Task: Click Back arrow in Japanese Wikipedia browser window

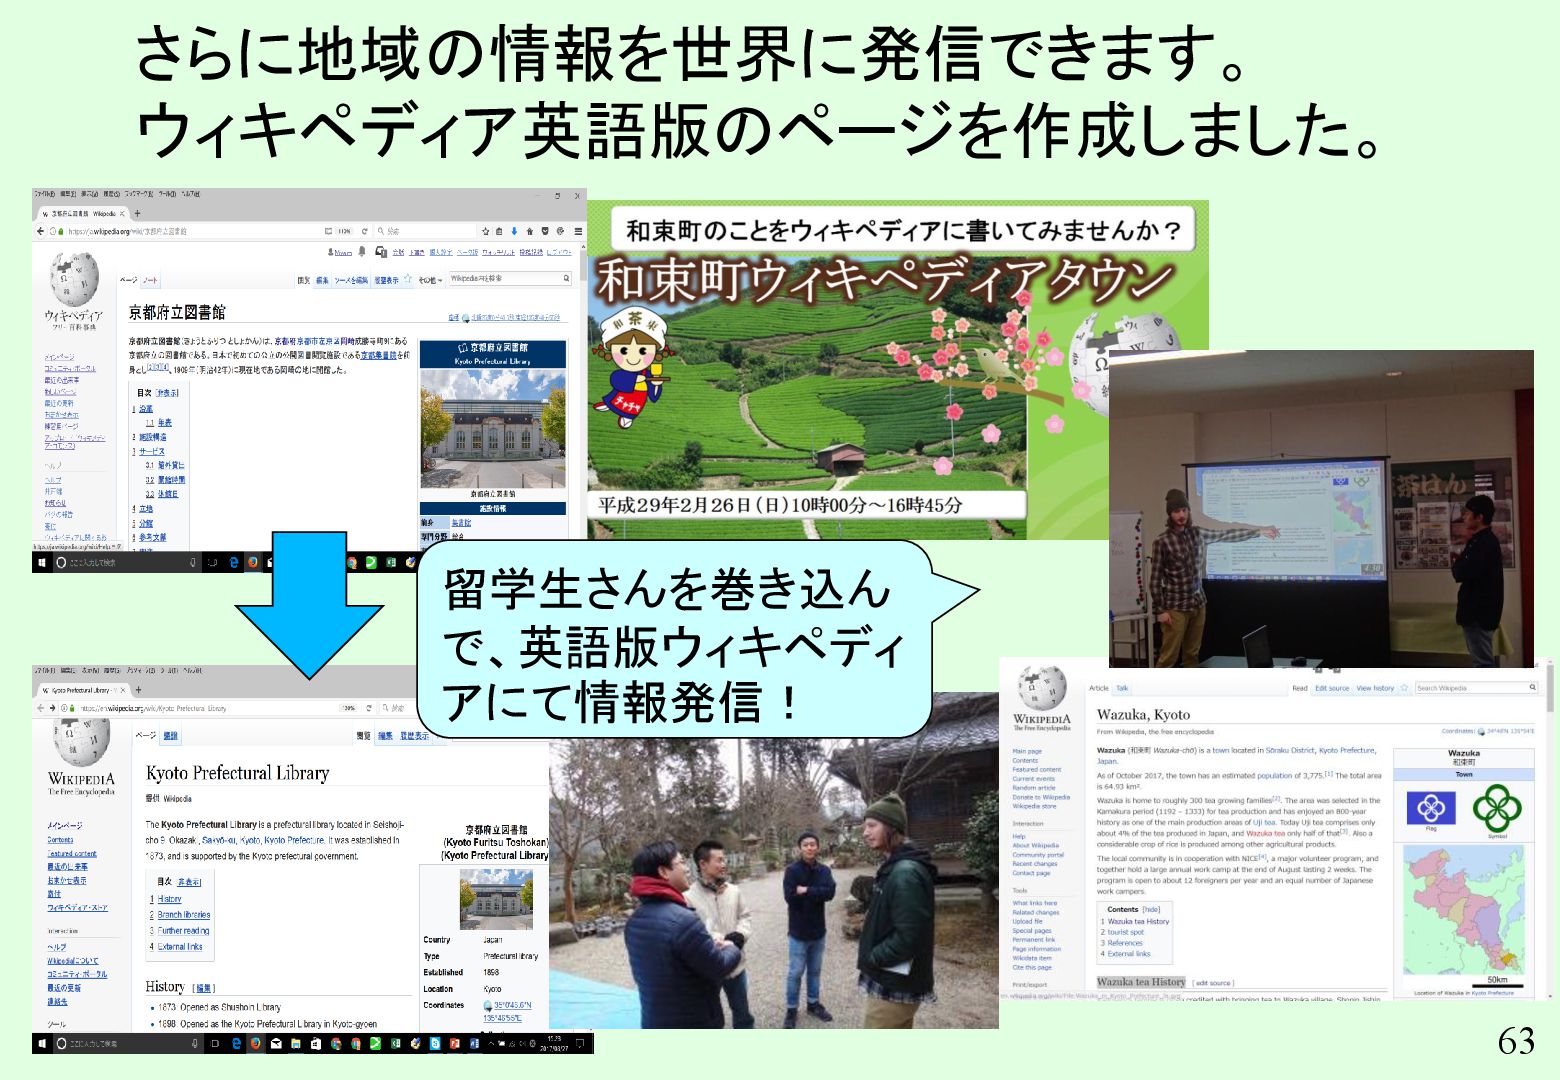Action: point(40,231)
